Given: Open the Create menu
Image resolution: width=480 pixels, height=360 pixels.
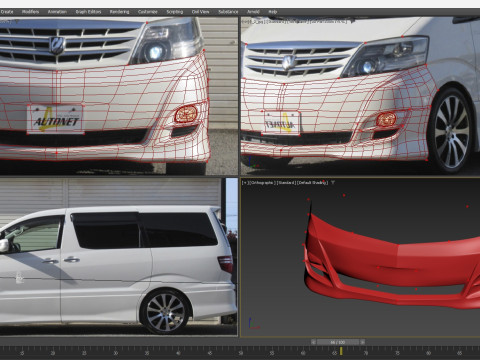Looking at the screenshot, I should tap(7, 12).
